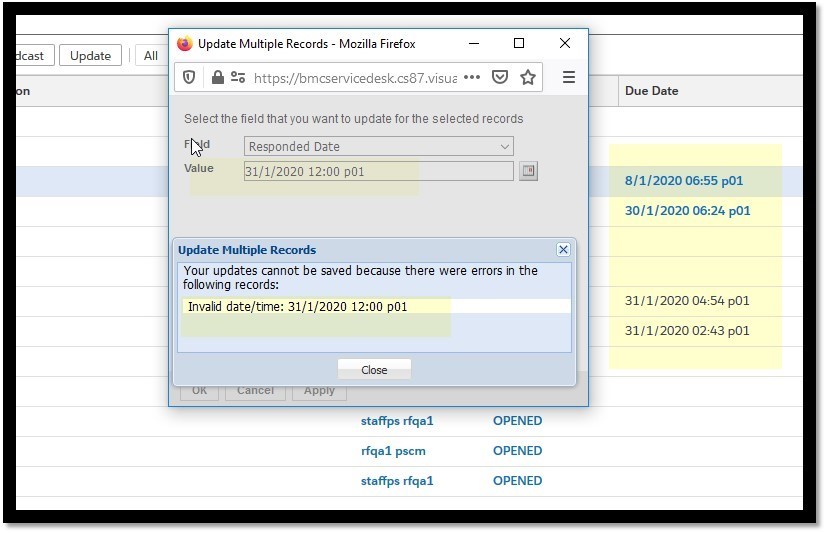Open the 30/1/2020 06:24 due date record
826x533 pixels.
coord(687,211)
